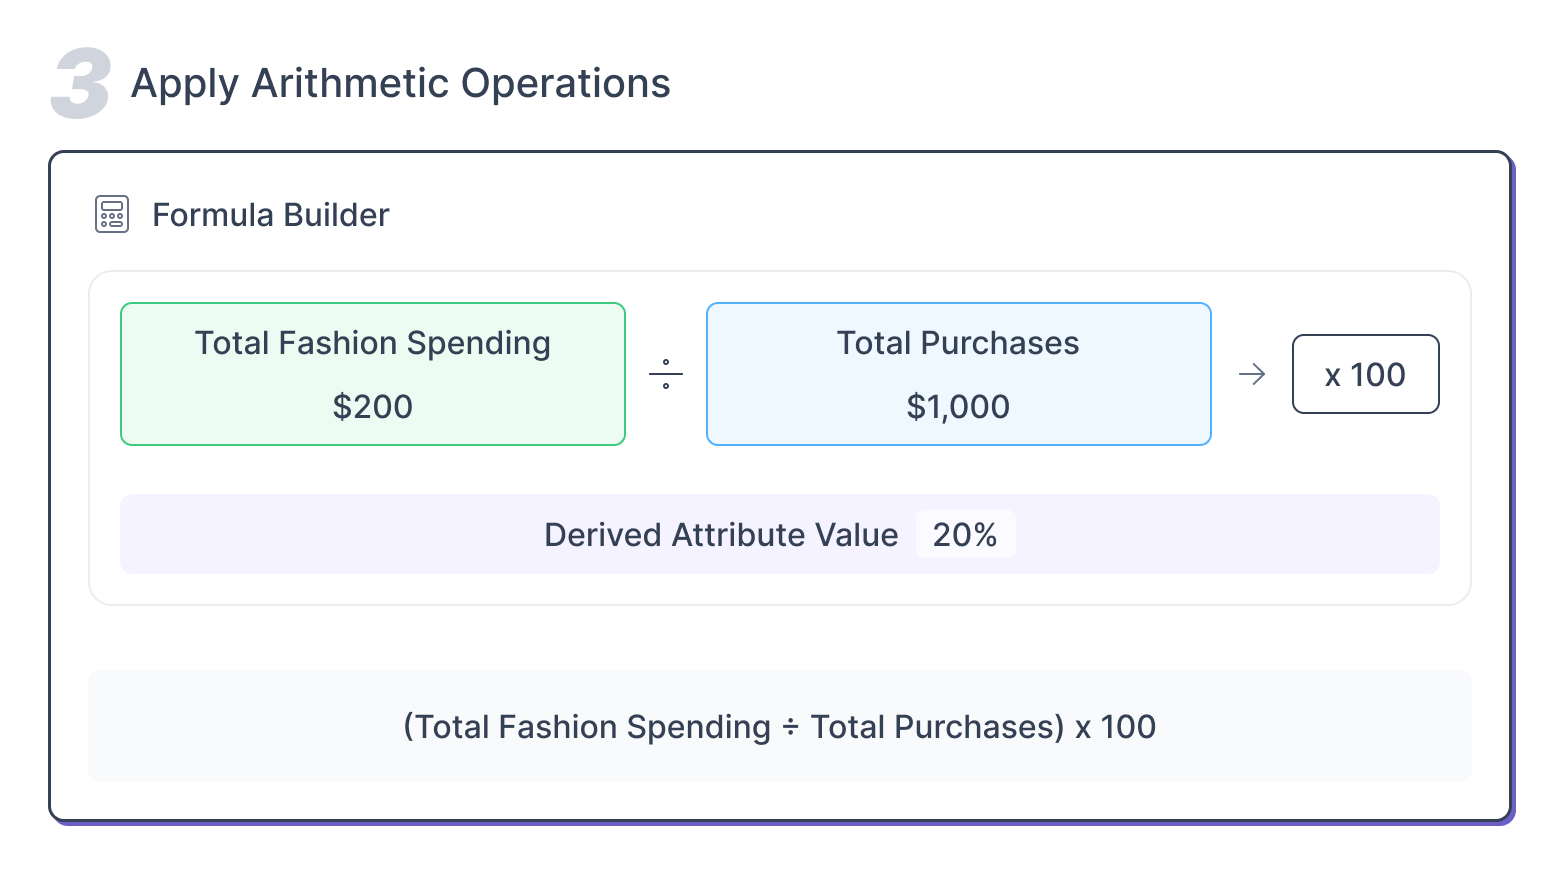Click "x 100" at the formula's end
Image resolution: width=1560 pixels, height=870 pixels.
click(x=1115, y=727)
